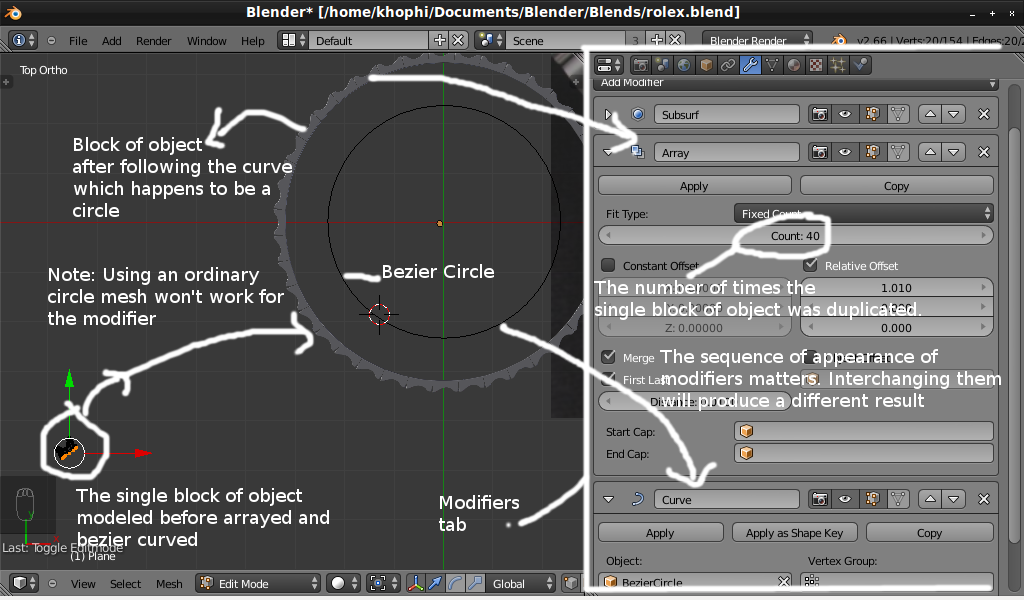The width and height of the screenshot is (1024, 600).
Task: Open the Material properties sphere tab
Action: [x=794, y=65]
